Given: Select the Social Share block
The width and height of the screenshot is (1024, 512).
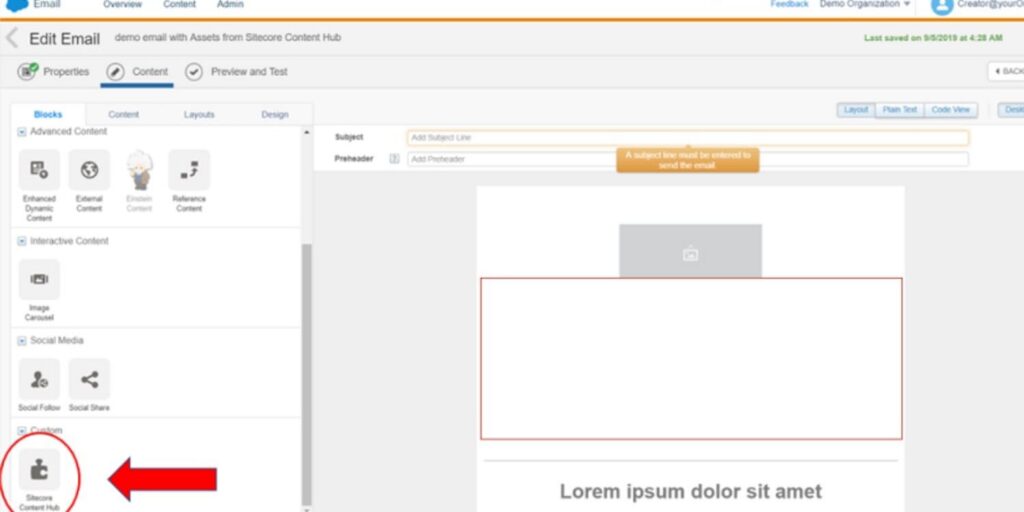Looking at the screenshot, I should [89, 385].
